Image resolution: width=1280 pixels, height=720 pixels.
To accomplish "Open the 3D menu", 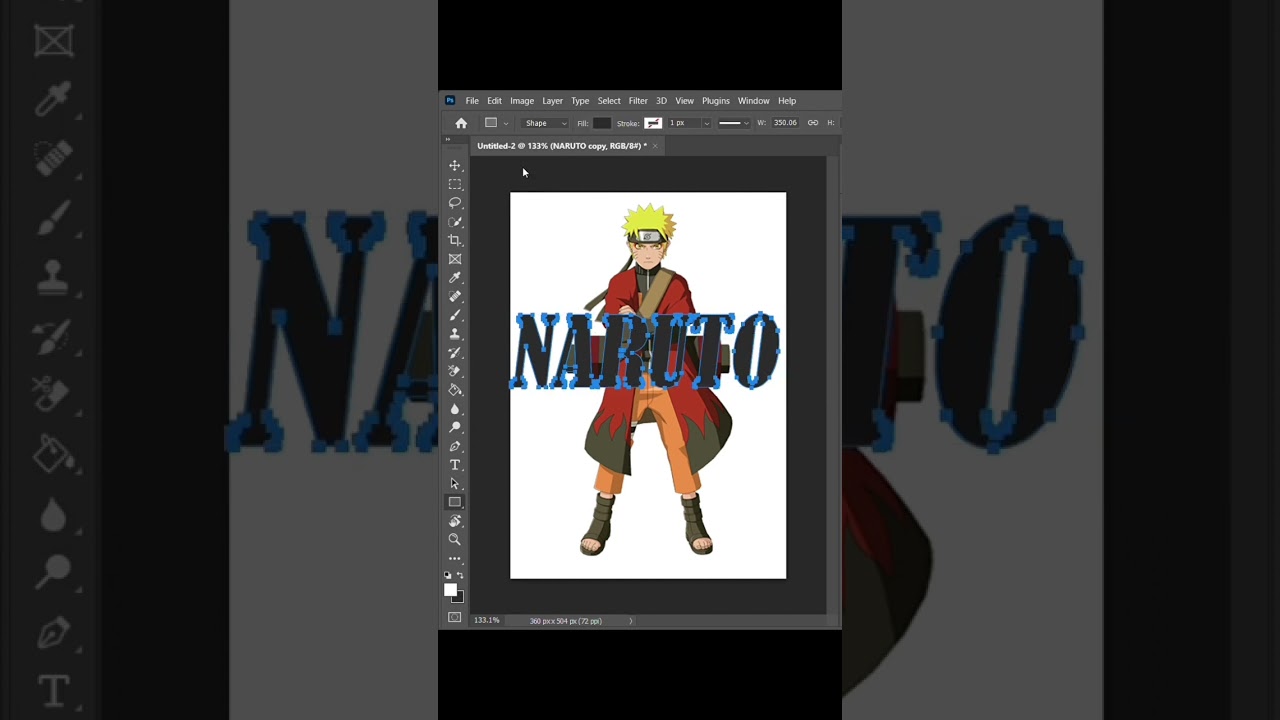I will pos(661,101).
